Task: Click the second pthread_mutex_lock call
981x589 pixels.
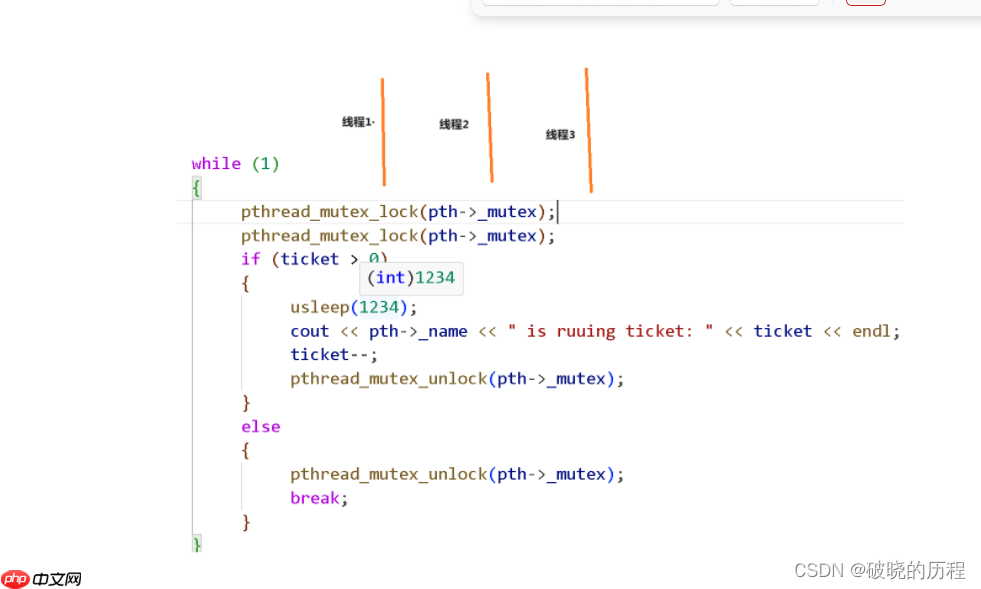Action: coord(329,236)
